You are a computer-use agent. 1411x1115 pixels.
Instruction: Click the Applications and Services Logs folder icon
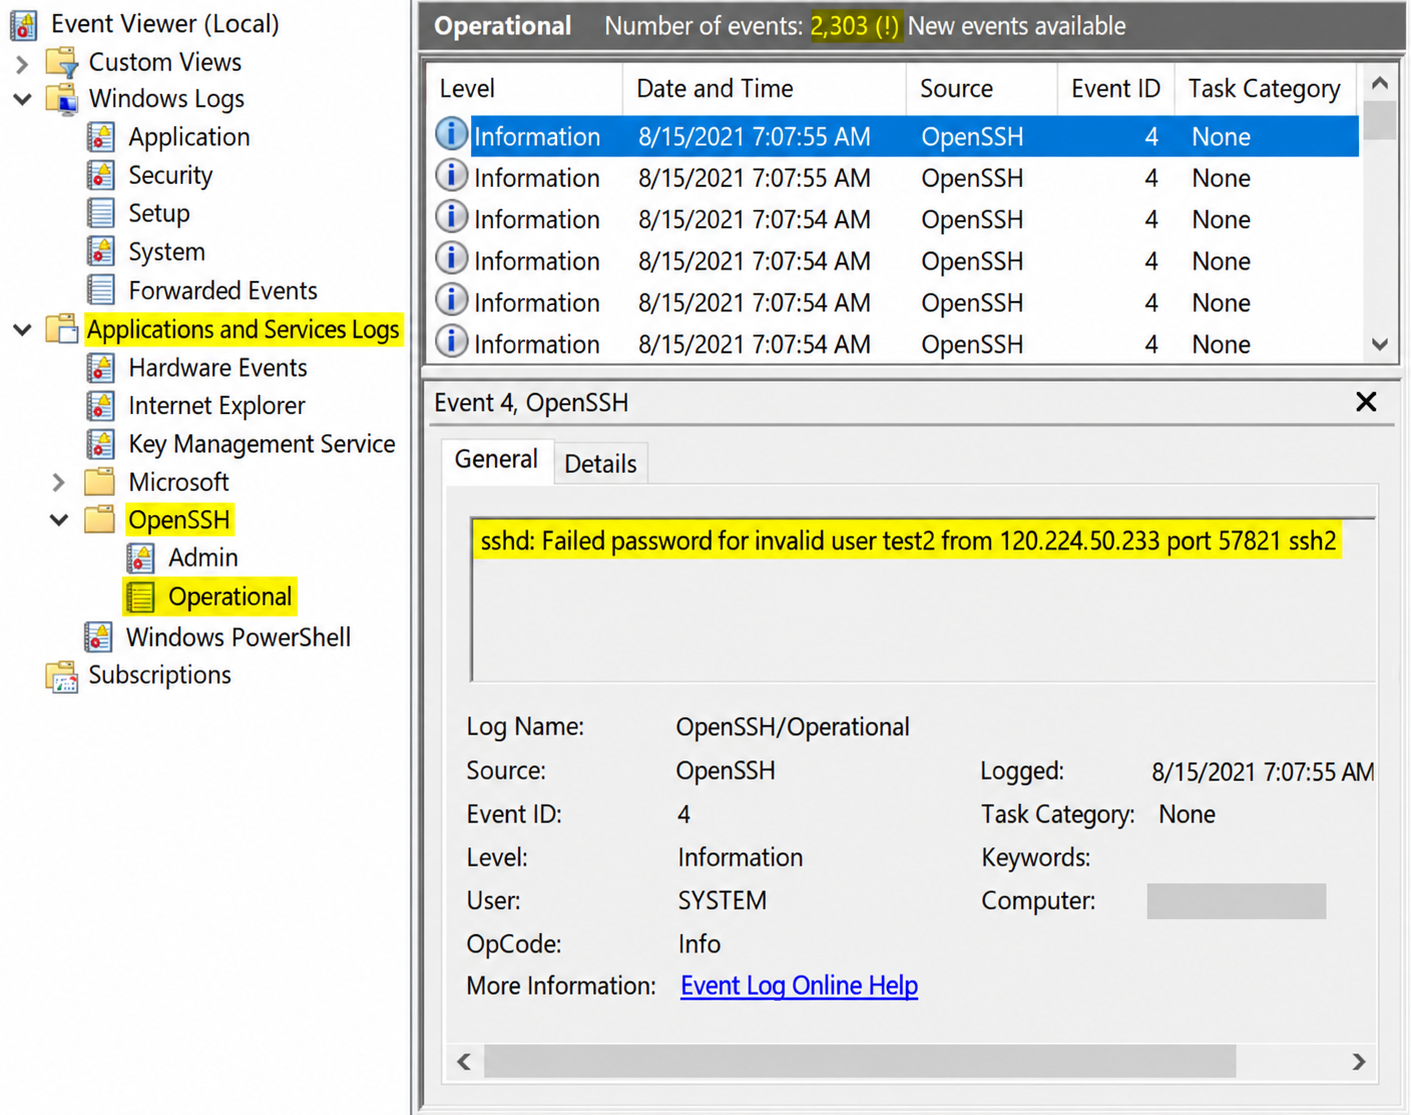(62, 329)
